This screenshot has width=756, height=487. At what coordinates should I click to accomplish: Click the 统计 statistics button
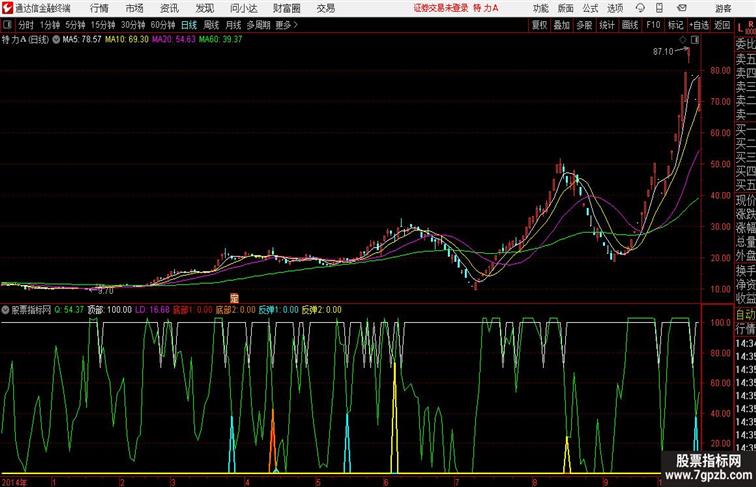(x=607, y=25)
